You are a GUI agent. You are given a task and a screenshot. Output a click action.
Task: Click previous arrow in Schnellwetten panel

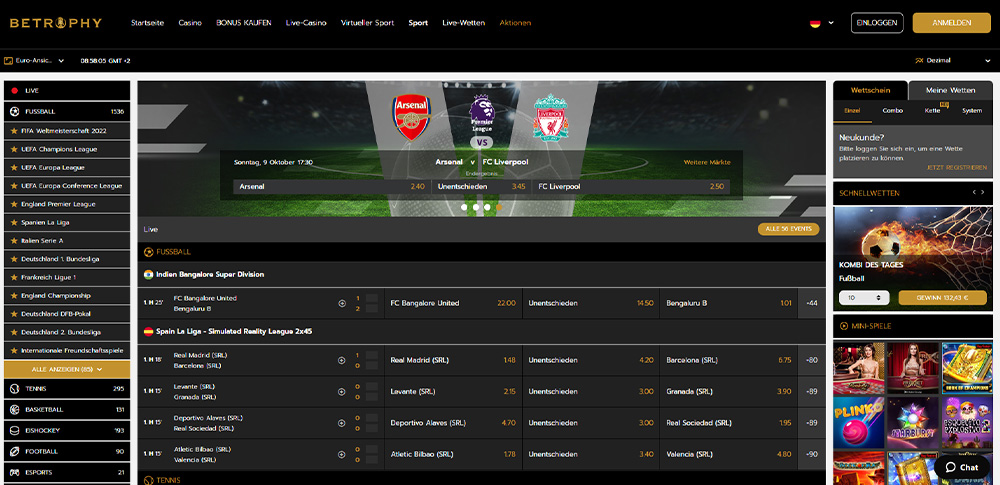click(x=974, y=192)
